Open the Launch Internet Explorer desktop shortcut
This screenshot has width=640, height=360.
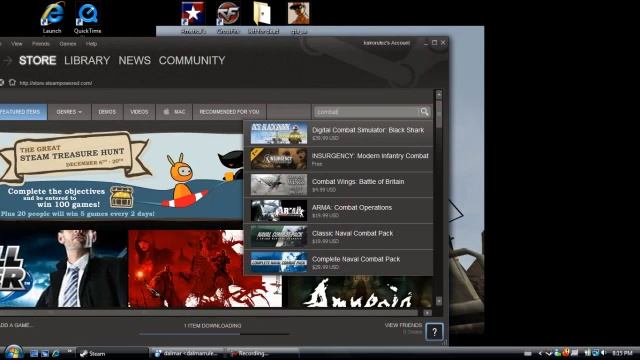coord(52,17)
